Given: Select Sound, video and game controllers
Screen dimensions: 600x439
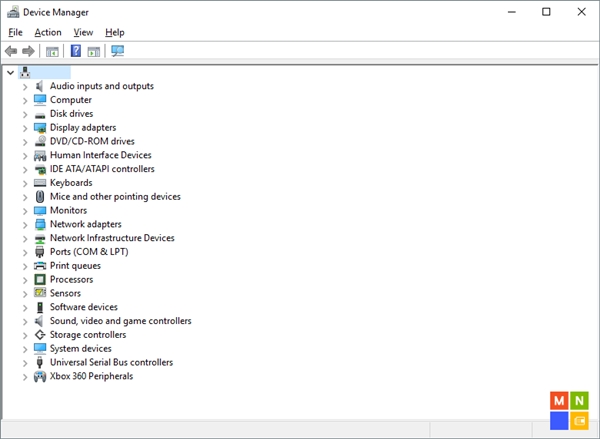Looking at the screenshot, I should click(120, 321).
